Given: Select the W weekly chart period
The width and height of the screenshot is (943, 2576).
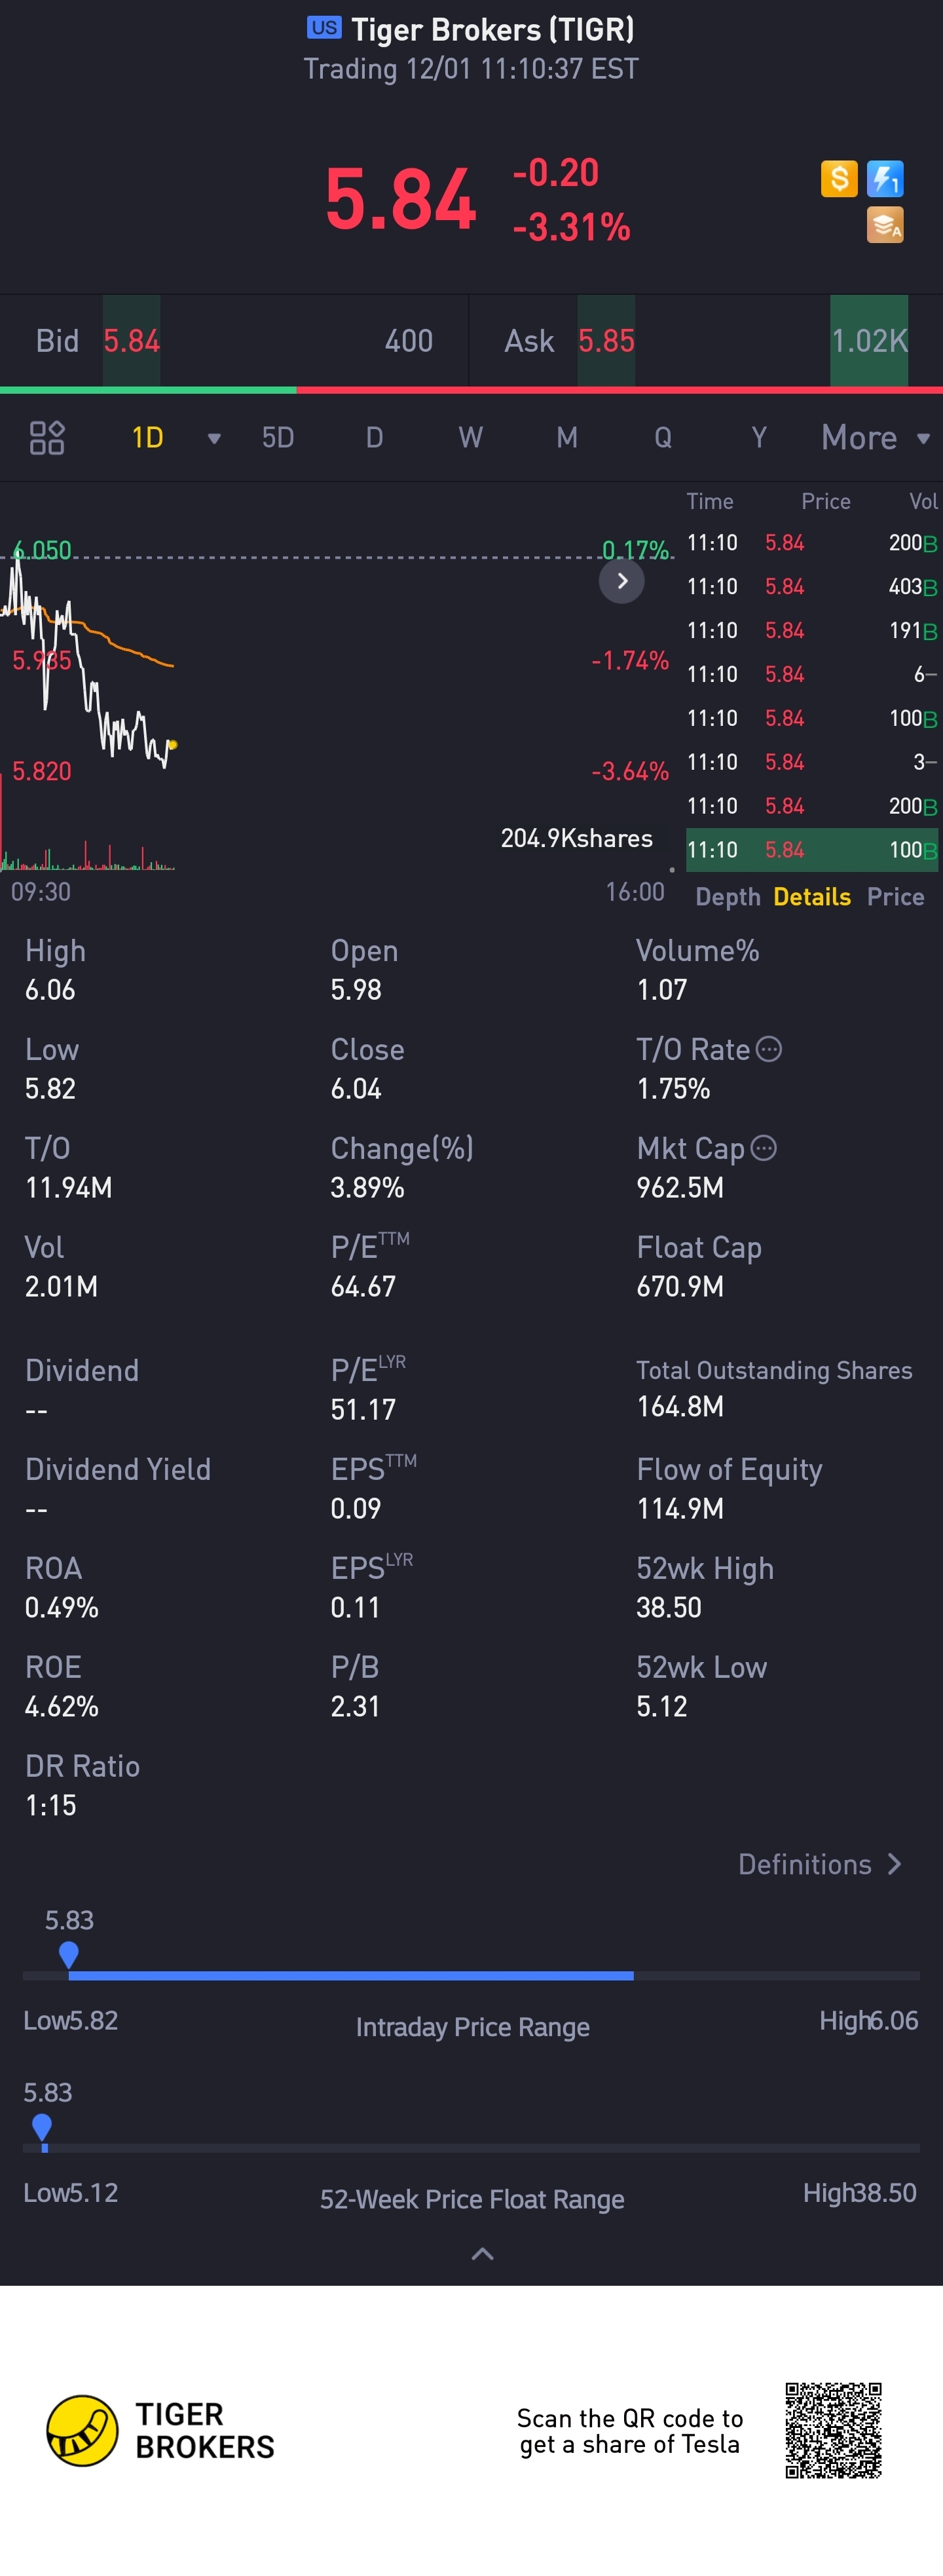Looking at the screenshot, I should pyautogui.click(x=470, y=438).
